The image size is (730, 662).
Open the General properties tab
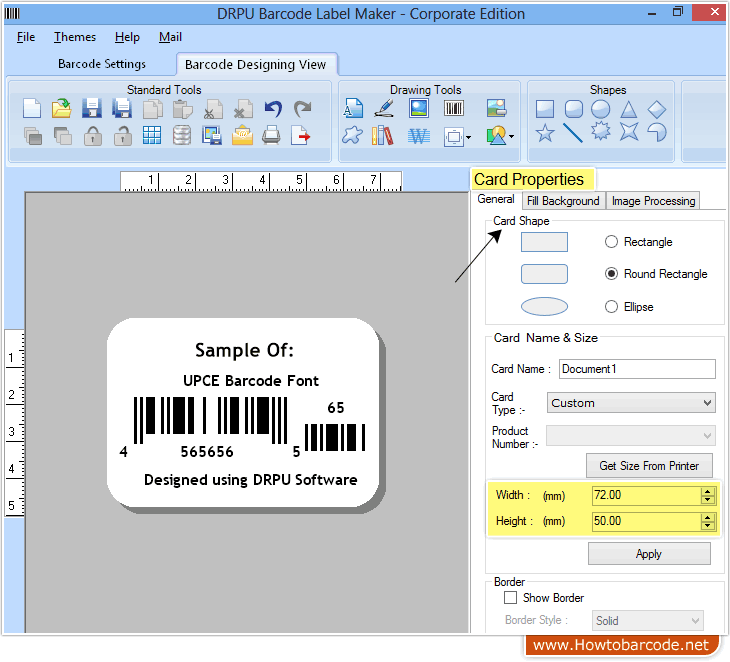[x=496, y=199]
